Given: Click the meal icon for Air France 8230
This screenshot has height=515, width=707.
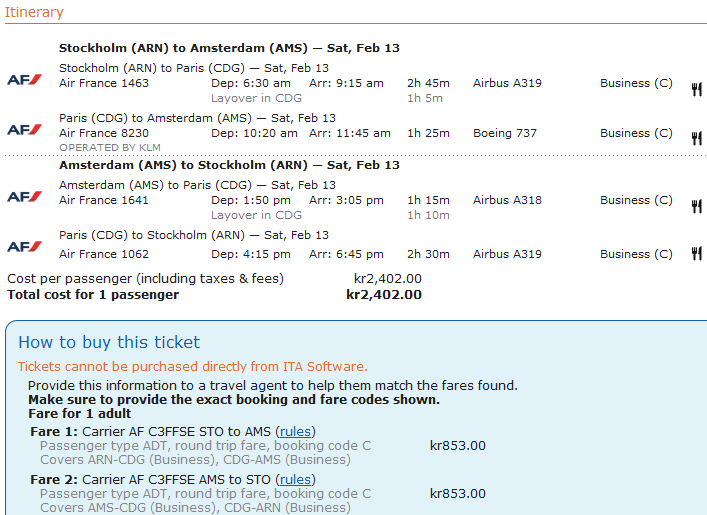Looking at the screenshot, I should 696,138.
